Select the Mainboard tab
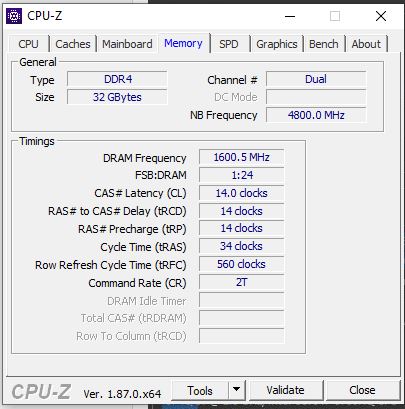This screenshot has height=409, width=405. pos(127,44)
